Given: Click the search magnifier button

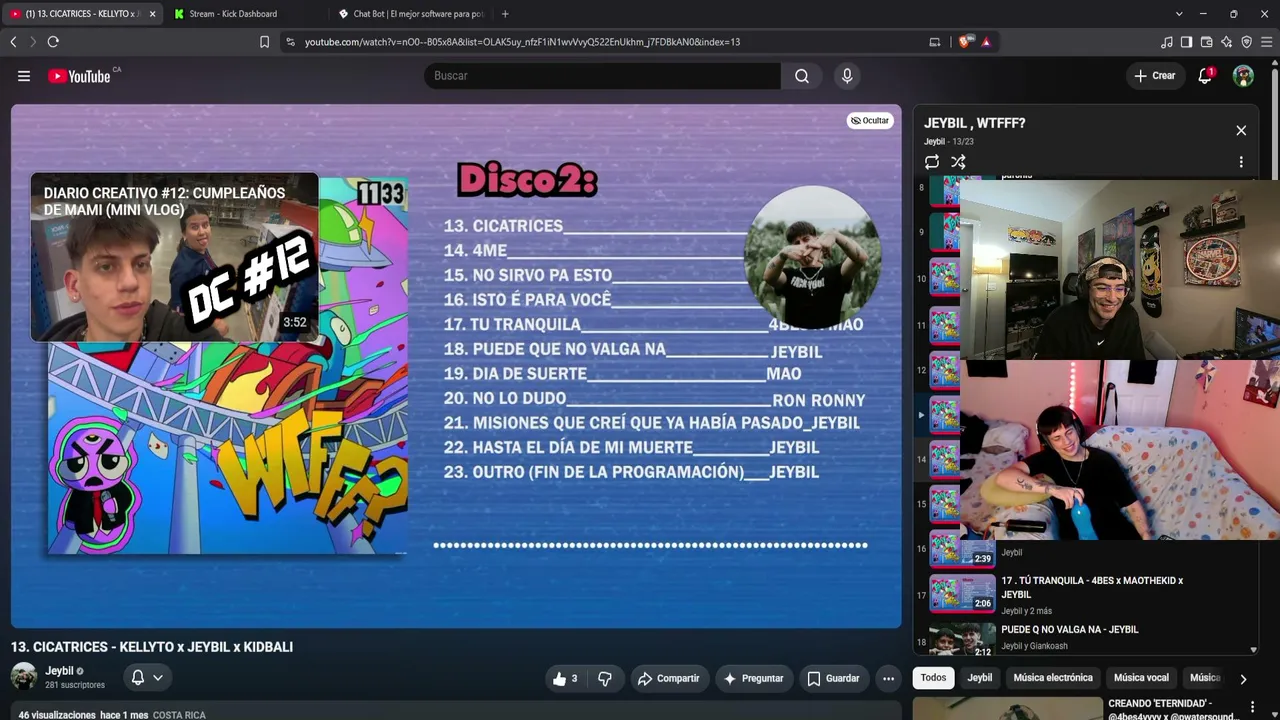Looking at the screenshot, I should click(x=802, y=76).
